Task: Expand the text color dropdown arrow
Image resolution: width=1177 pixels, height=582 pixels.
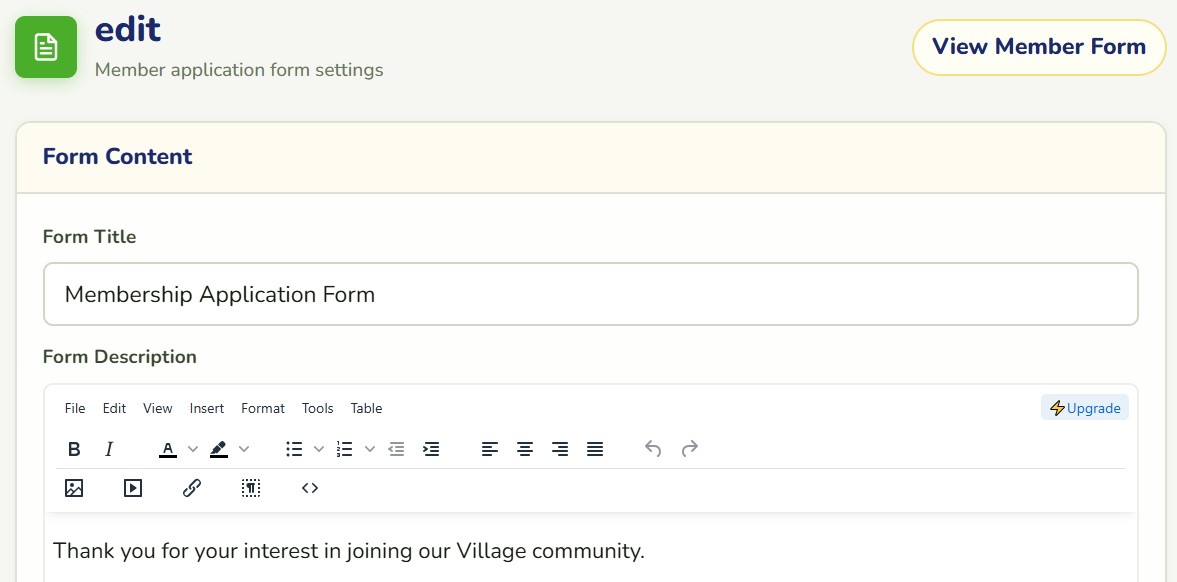Action: click(193, 449)
